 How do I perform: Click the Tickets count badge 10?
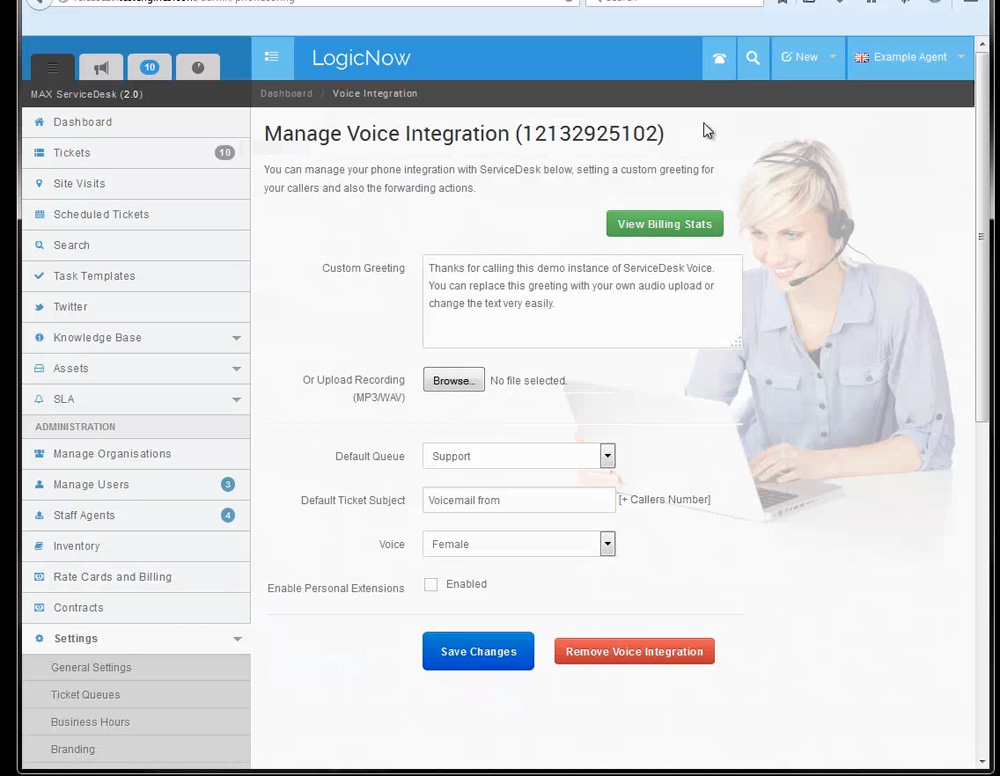[224, 153]
